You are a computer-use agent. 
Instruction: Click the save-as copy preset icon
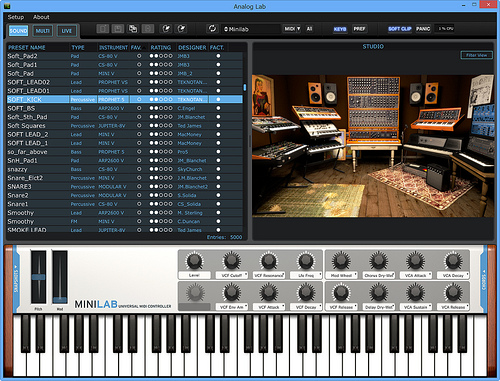(x=133, y=29)
